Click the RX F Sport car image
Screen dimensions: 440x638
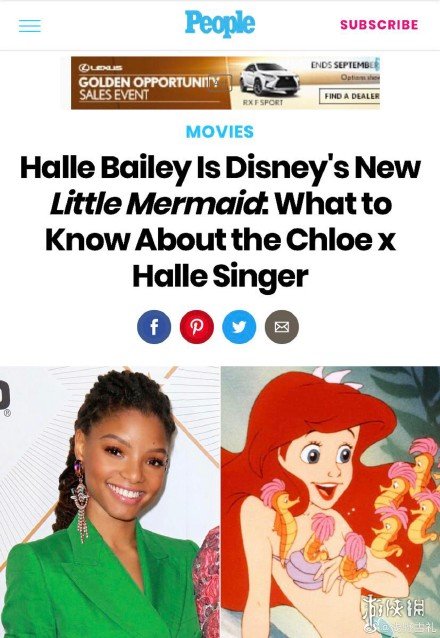[x=269, y=79]
